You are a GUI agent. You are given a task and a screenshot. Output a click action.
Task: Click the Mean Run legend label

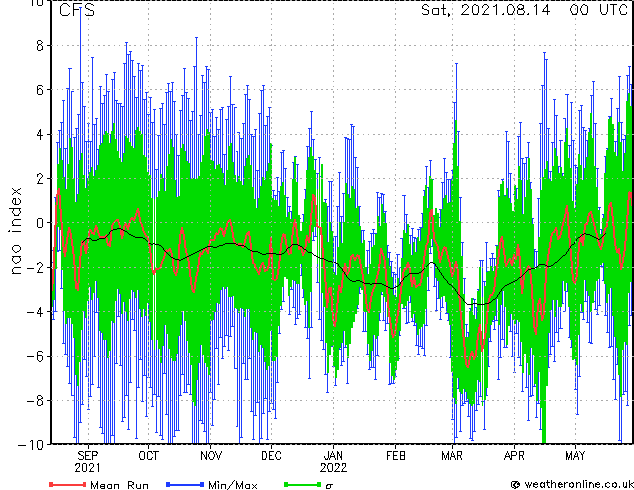119,484
